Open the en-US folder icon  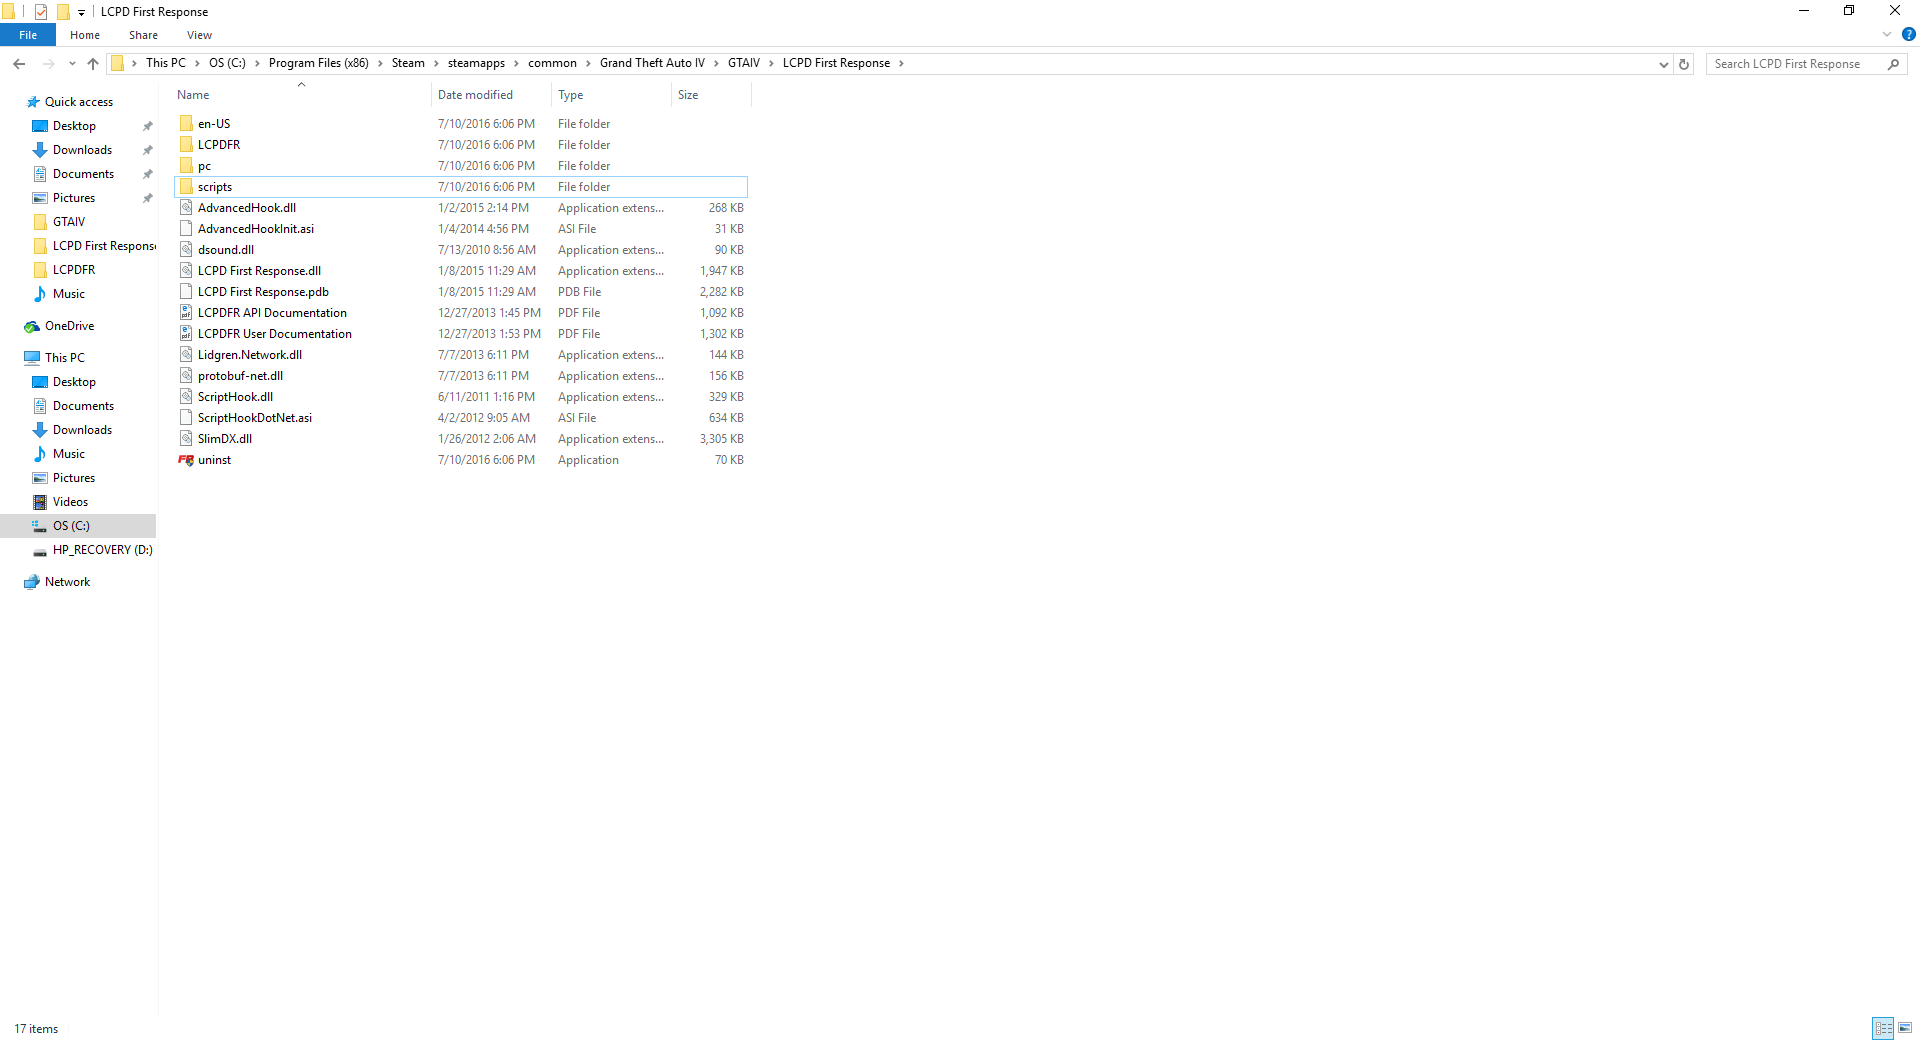point(186,124)
